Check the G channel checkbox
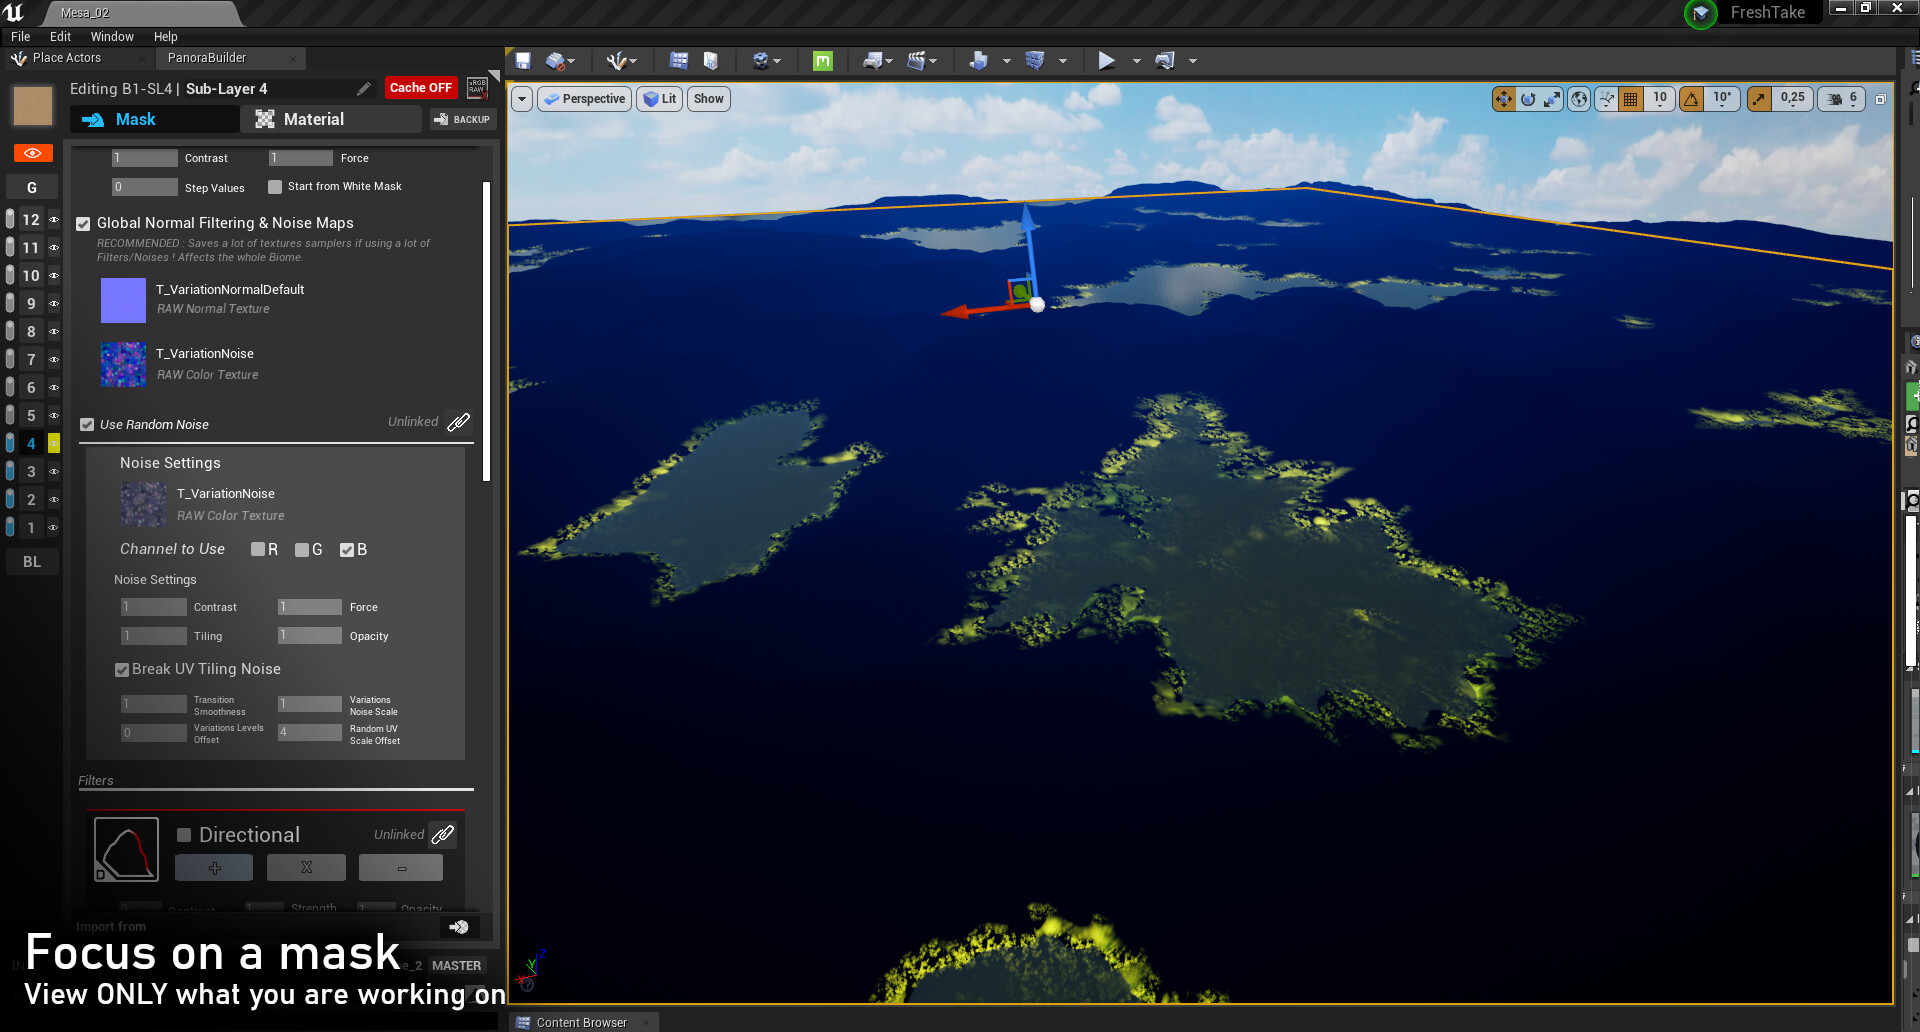The image size is (1920, 1032). tap(302, 550)
